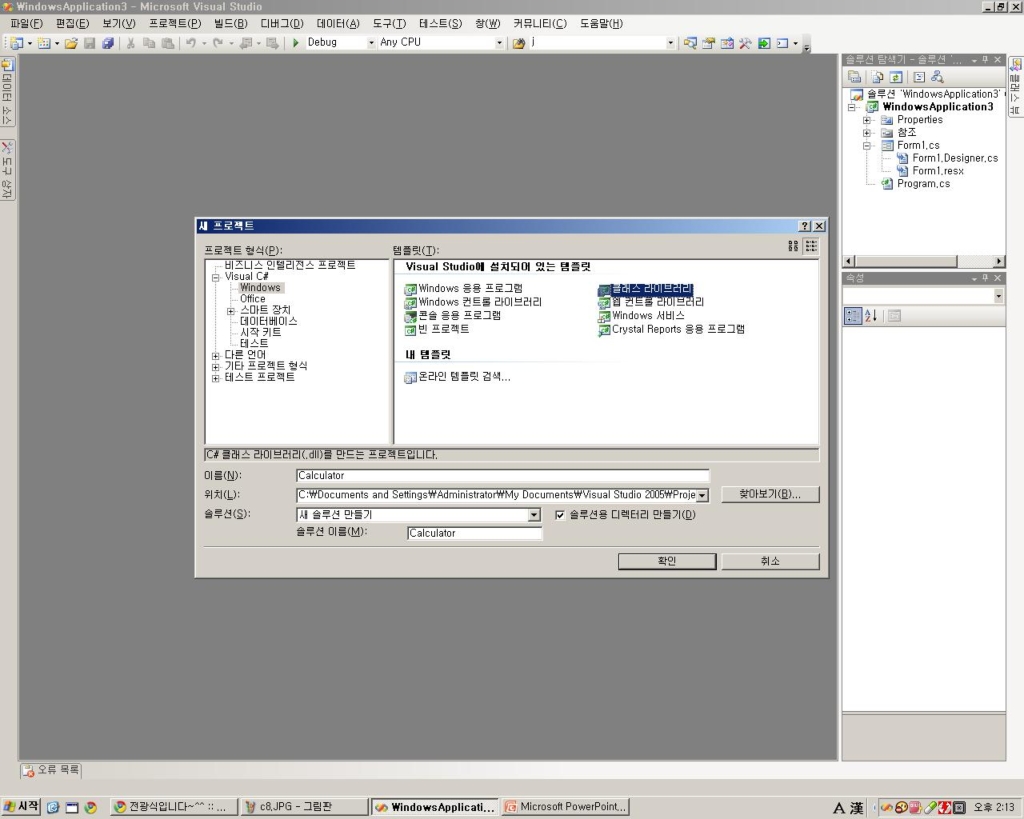Select Windows 서비스 template
The image size is (1024, 819).
click(641, 315)
